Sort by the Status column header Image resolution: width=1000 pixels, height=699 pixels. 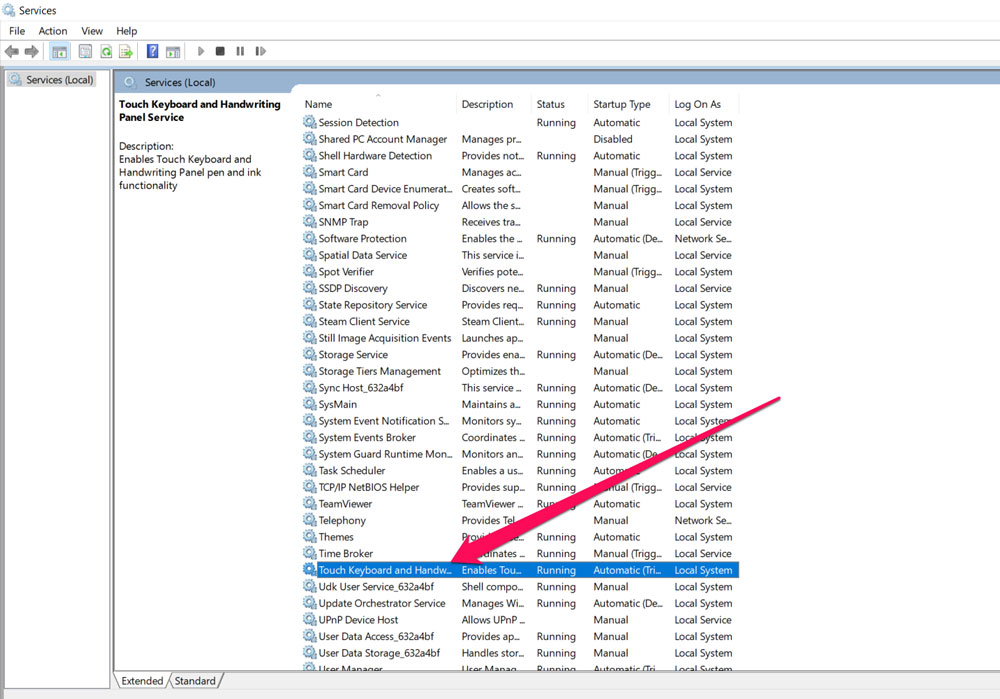click(560, 104)
